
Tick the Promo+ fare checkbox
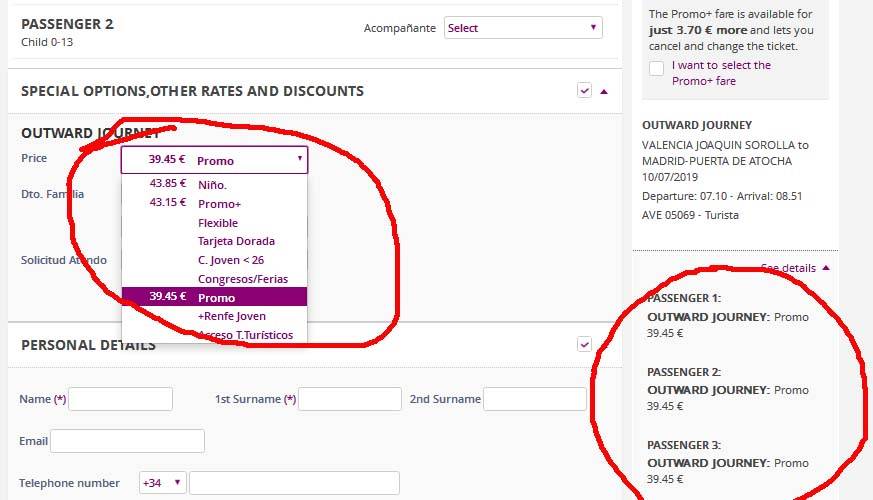click(x=656, y=69)
